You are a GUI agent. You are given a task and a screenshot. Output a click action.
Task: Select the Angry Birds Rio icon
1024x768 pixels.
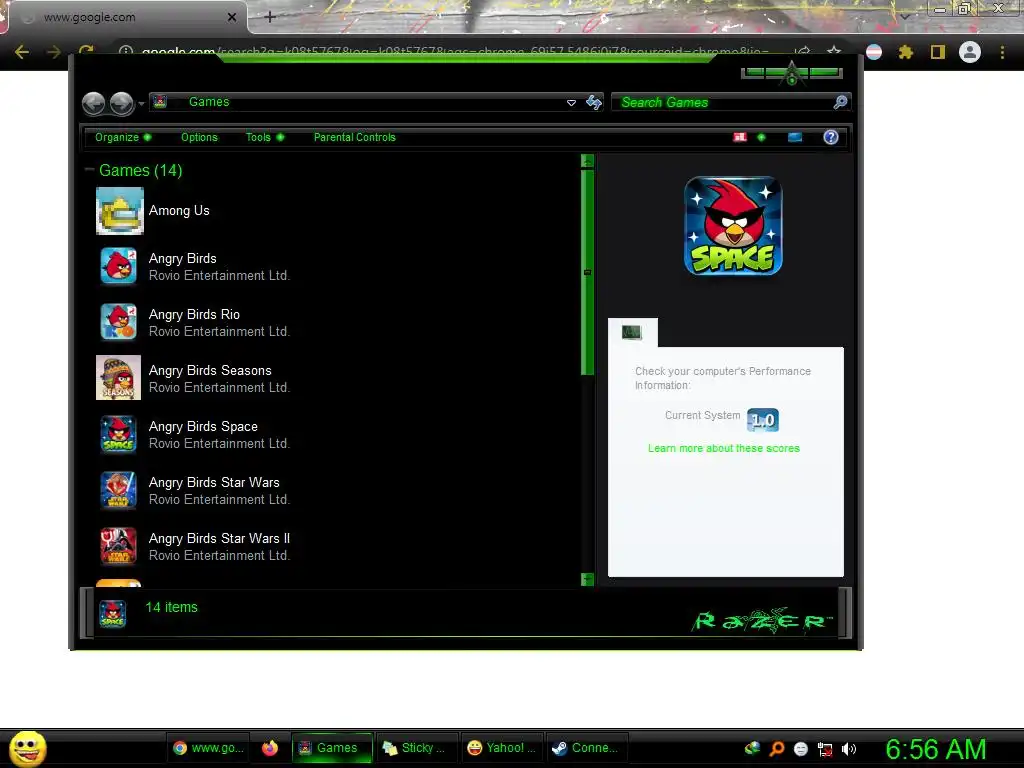[118, 322]
